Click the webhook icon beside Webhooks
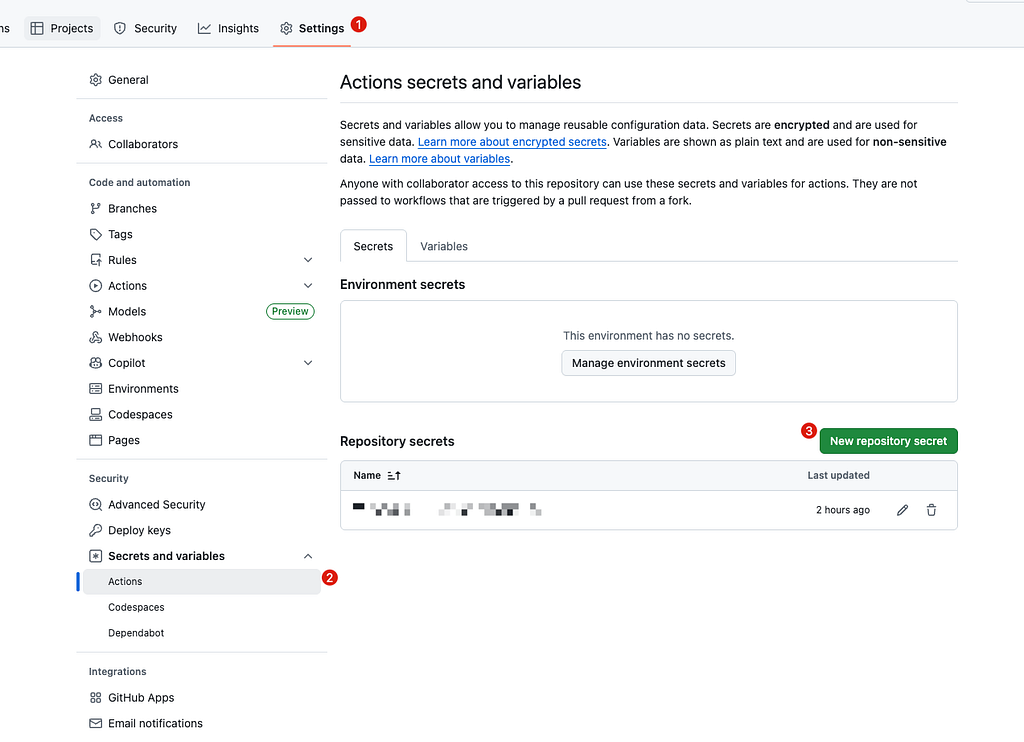 pos(95,338)
